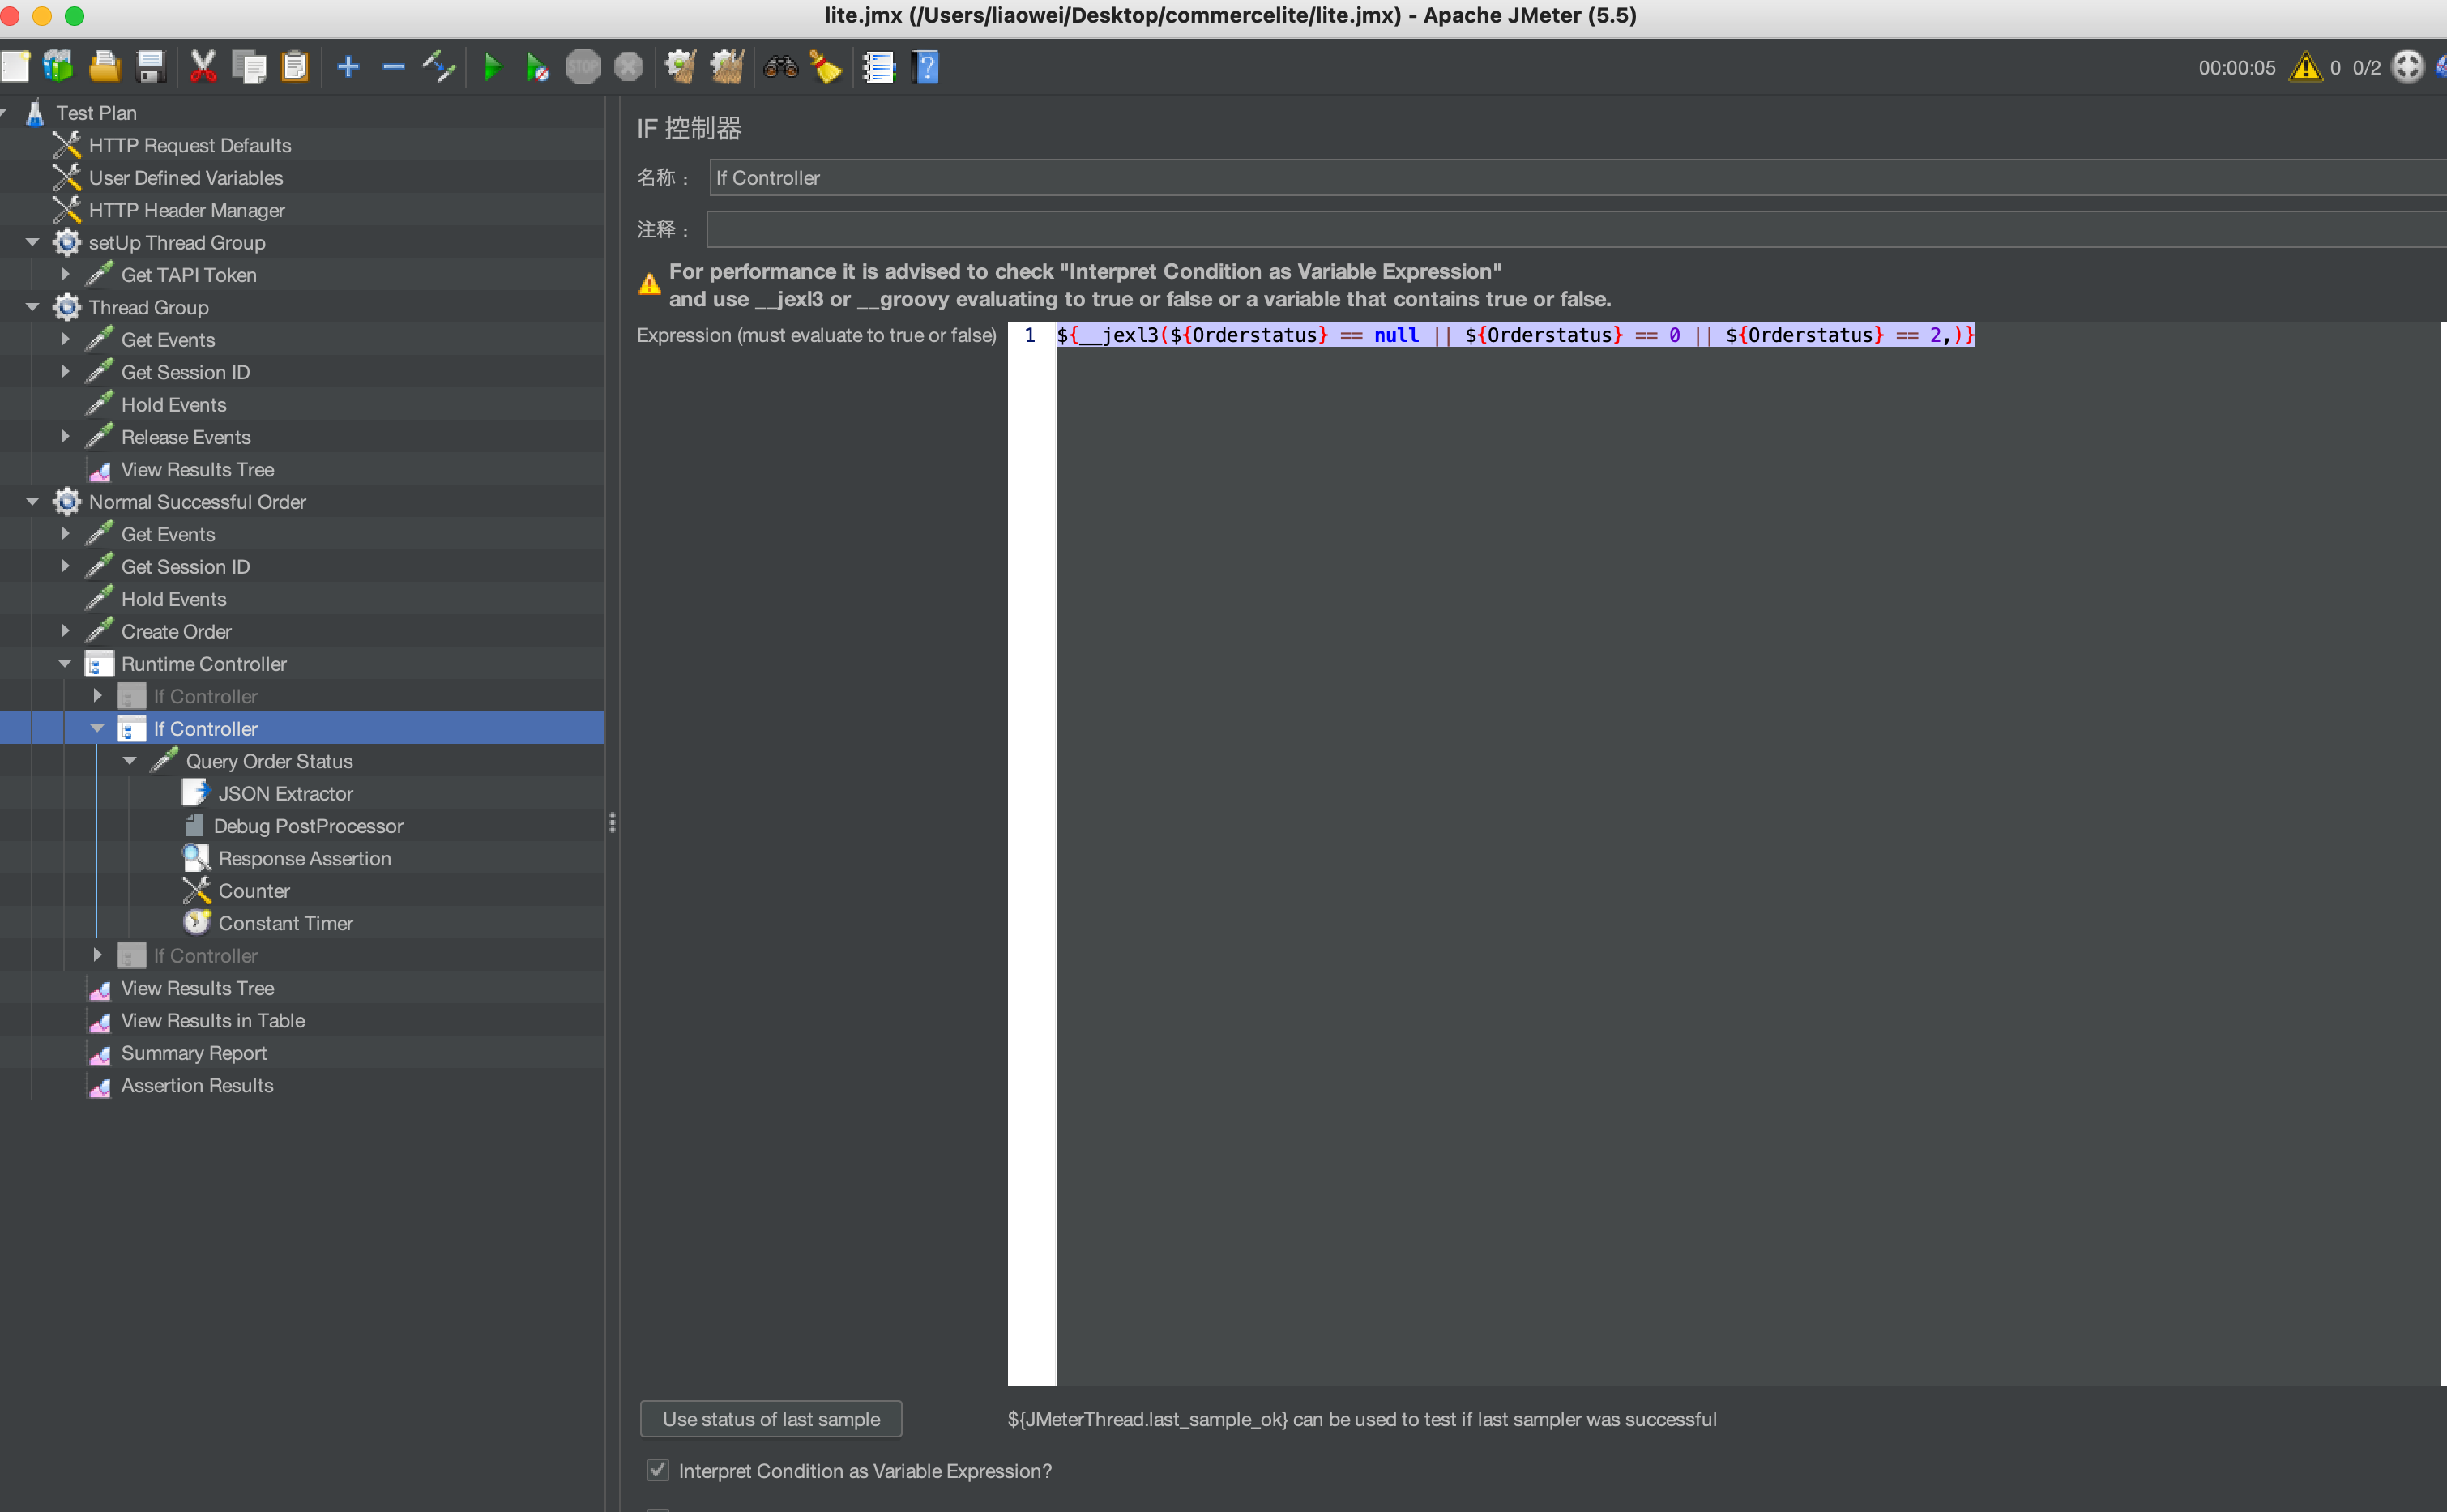
Task: Save the test plan with disk icon
Action: coord(150,67)
